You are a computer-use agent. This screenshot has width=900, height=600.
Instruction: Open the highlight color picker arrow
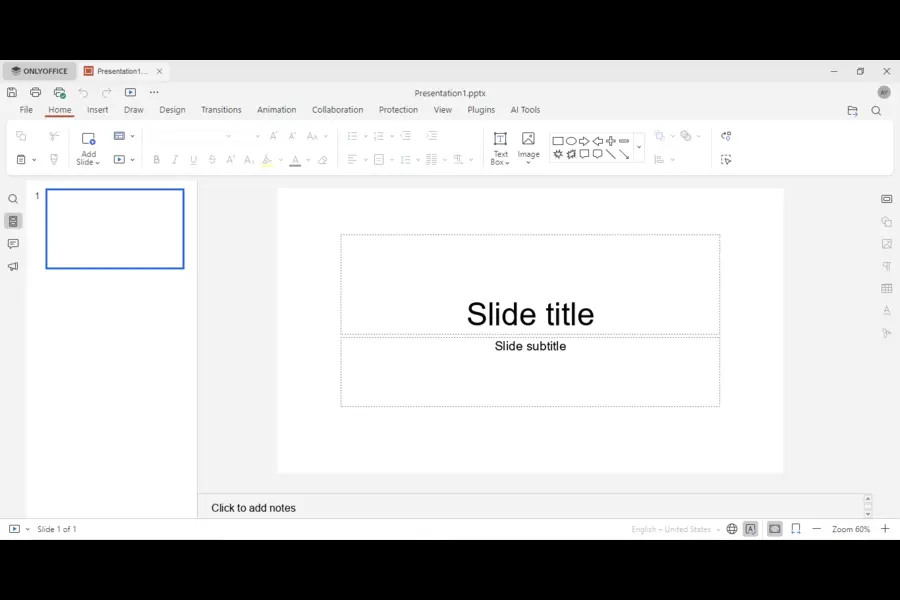pos(281,160)
